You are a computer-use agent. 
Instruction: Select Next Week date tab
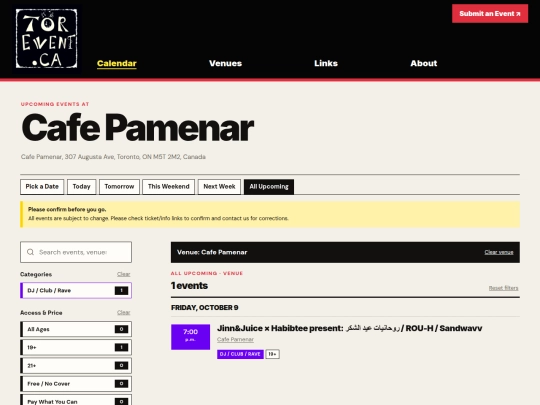click(219, 187)
